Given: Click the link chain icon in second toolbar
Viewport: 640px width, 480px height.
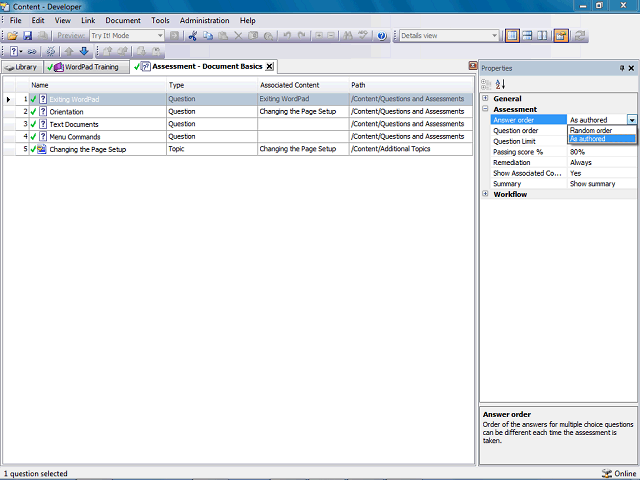Looking at the screenshot, I should (x=32, y=51).
